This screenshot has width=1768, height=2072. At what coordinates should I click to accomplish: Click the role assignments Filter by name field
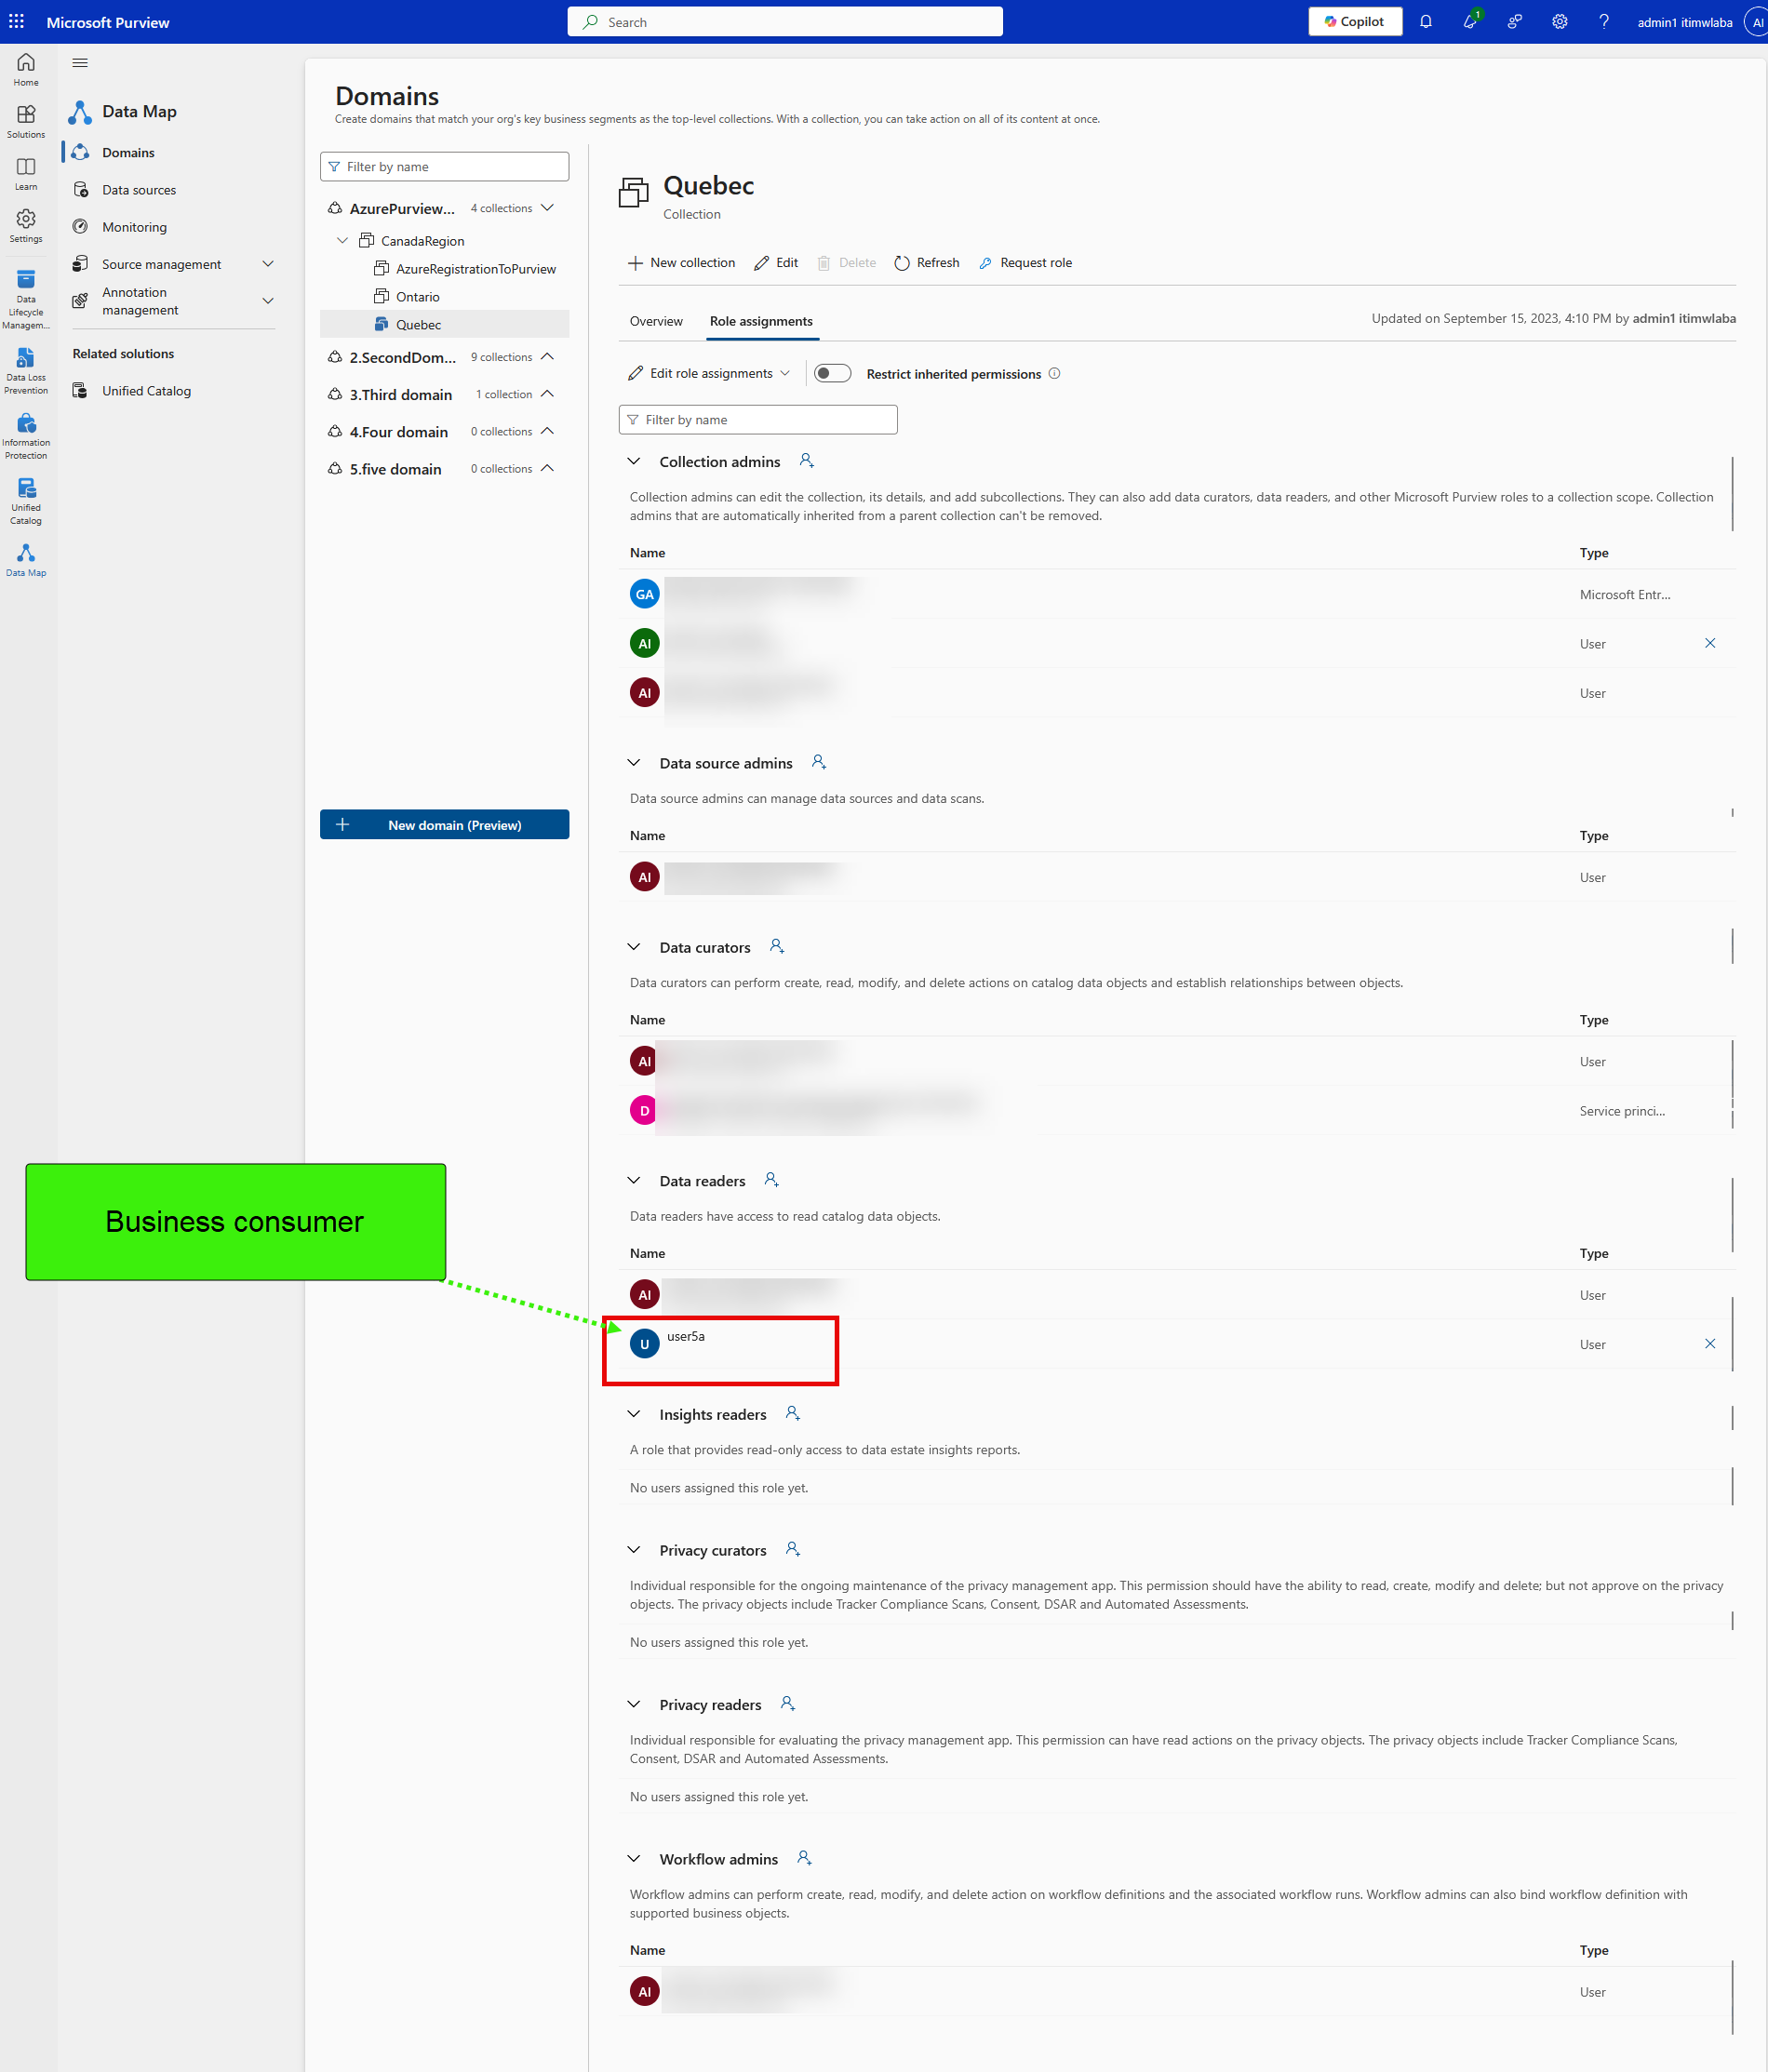click(757, 419)
